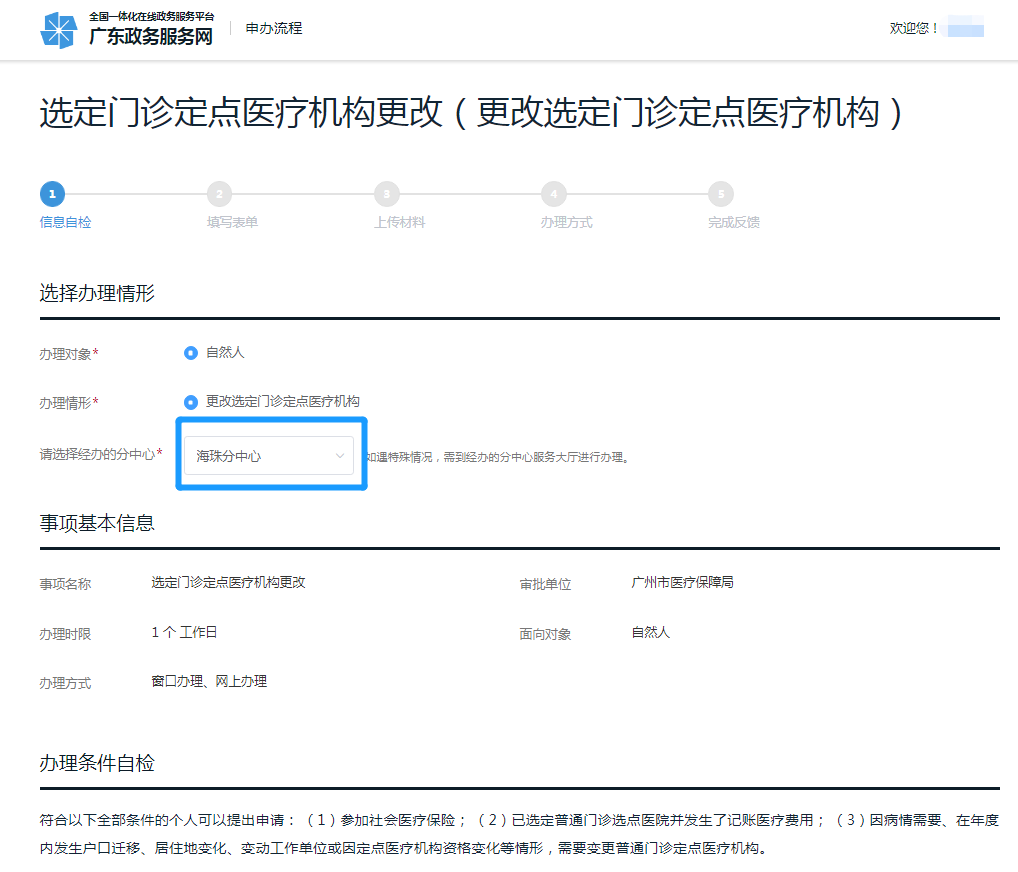This screenshot has height=872, width=1018.
Task: Open the 申办流程 header link
Action: pyautogui.click(x=274, y=28)
